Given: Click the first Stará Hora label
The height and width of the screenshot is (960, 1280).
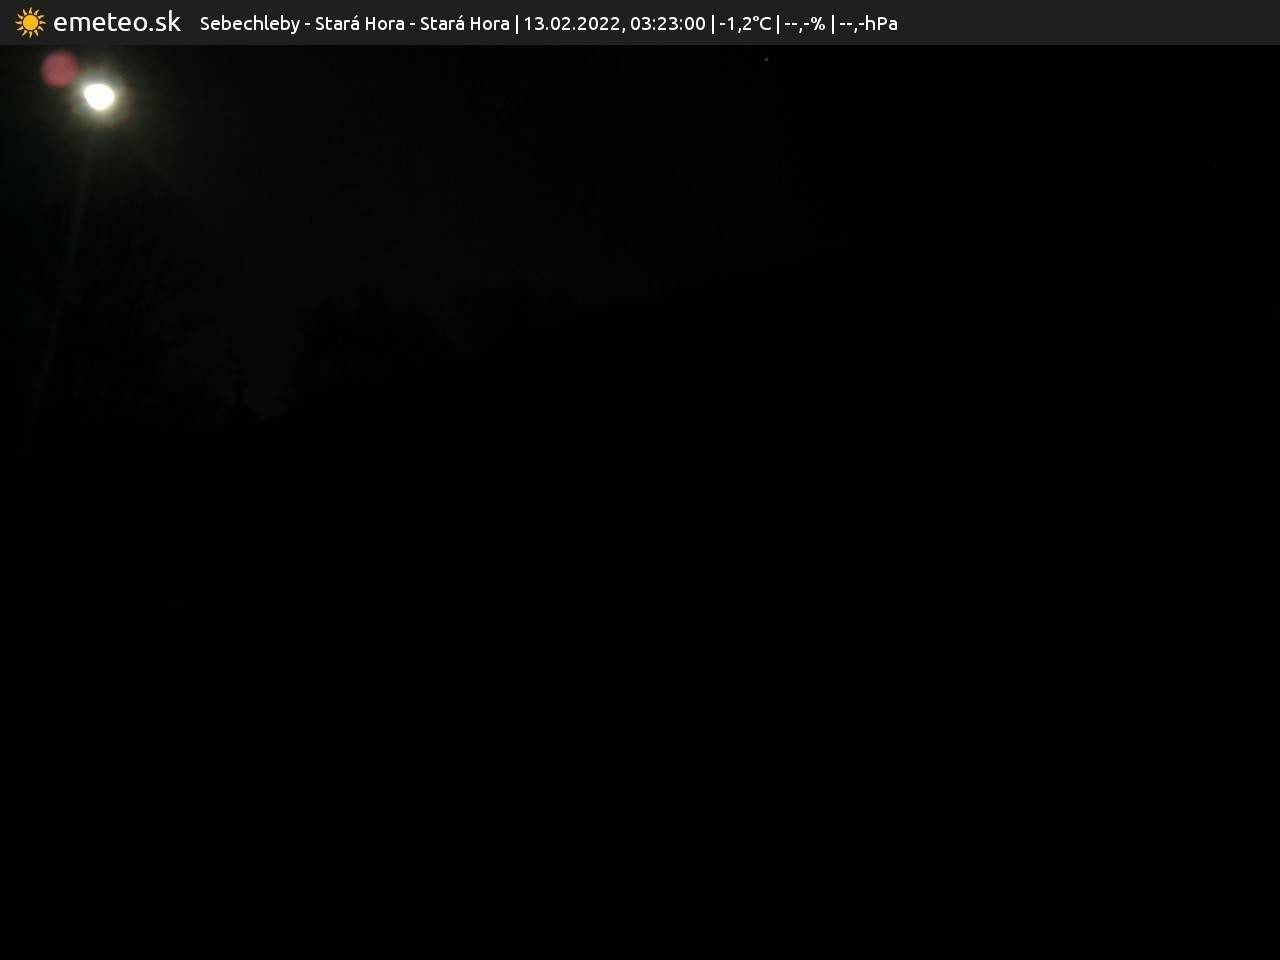Looking at the screenshot, I should [359, 23].
